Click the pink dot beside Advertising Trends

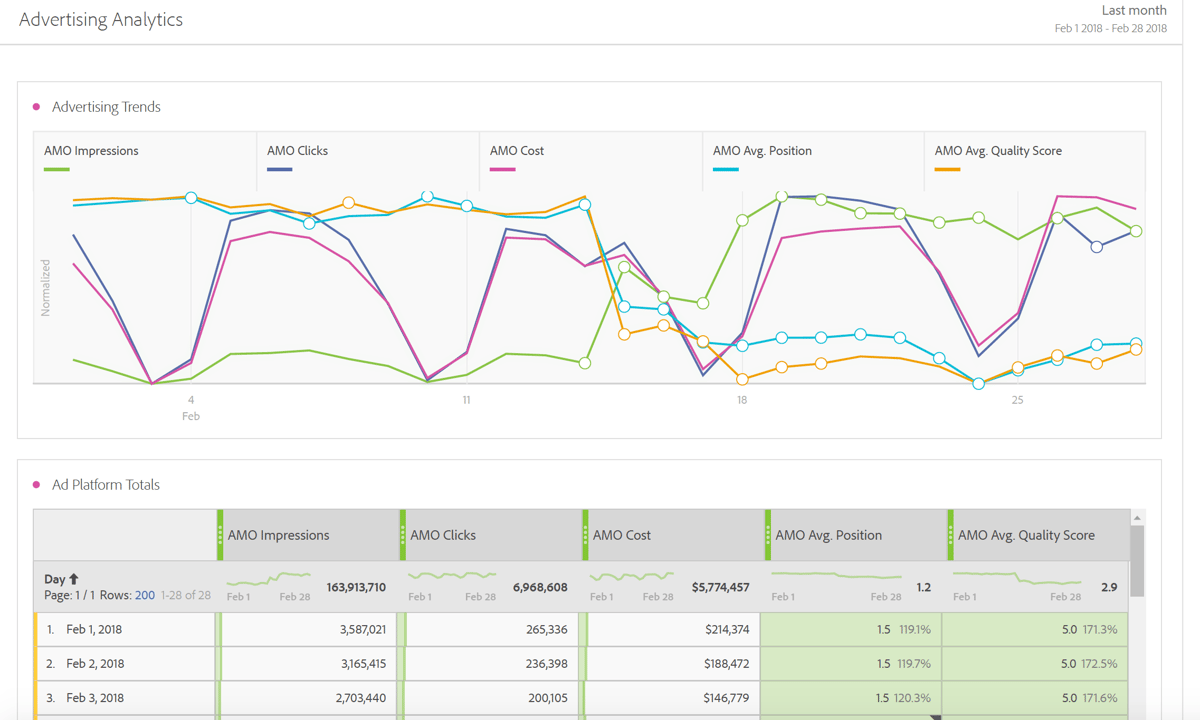tap(38, 107)
